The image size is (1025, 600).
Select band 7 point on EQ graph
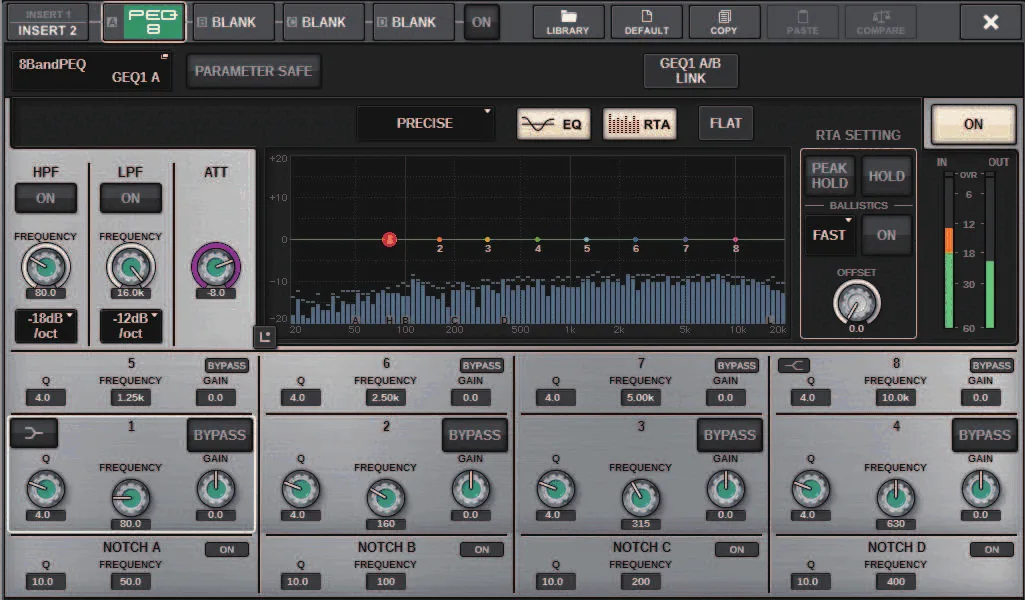(685, 240)
